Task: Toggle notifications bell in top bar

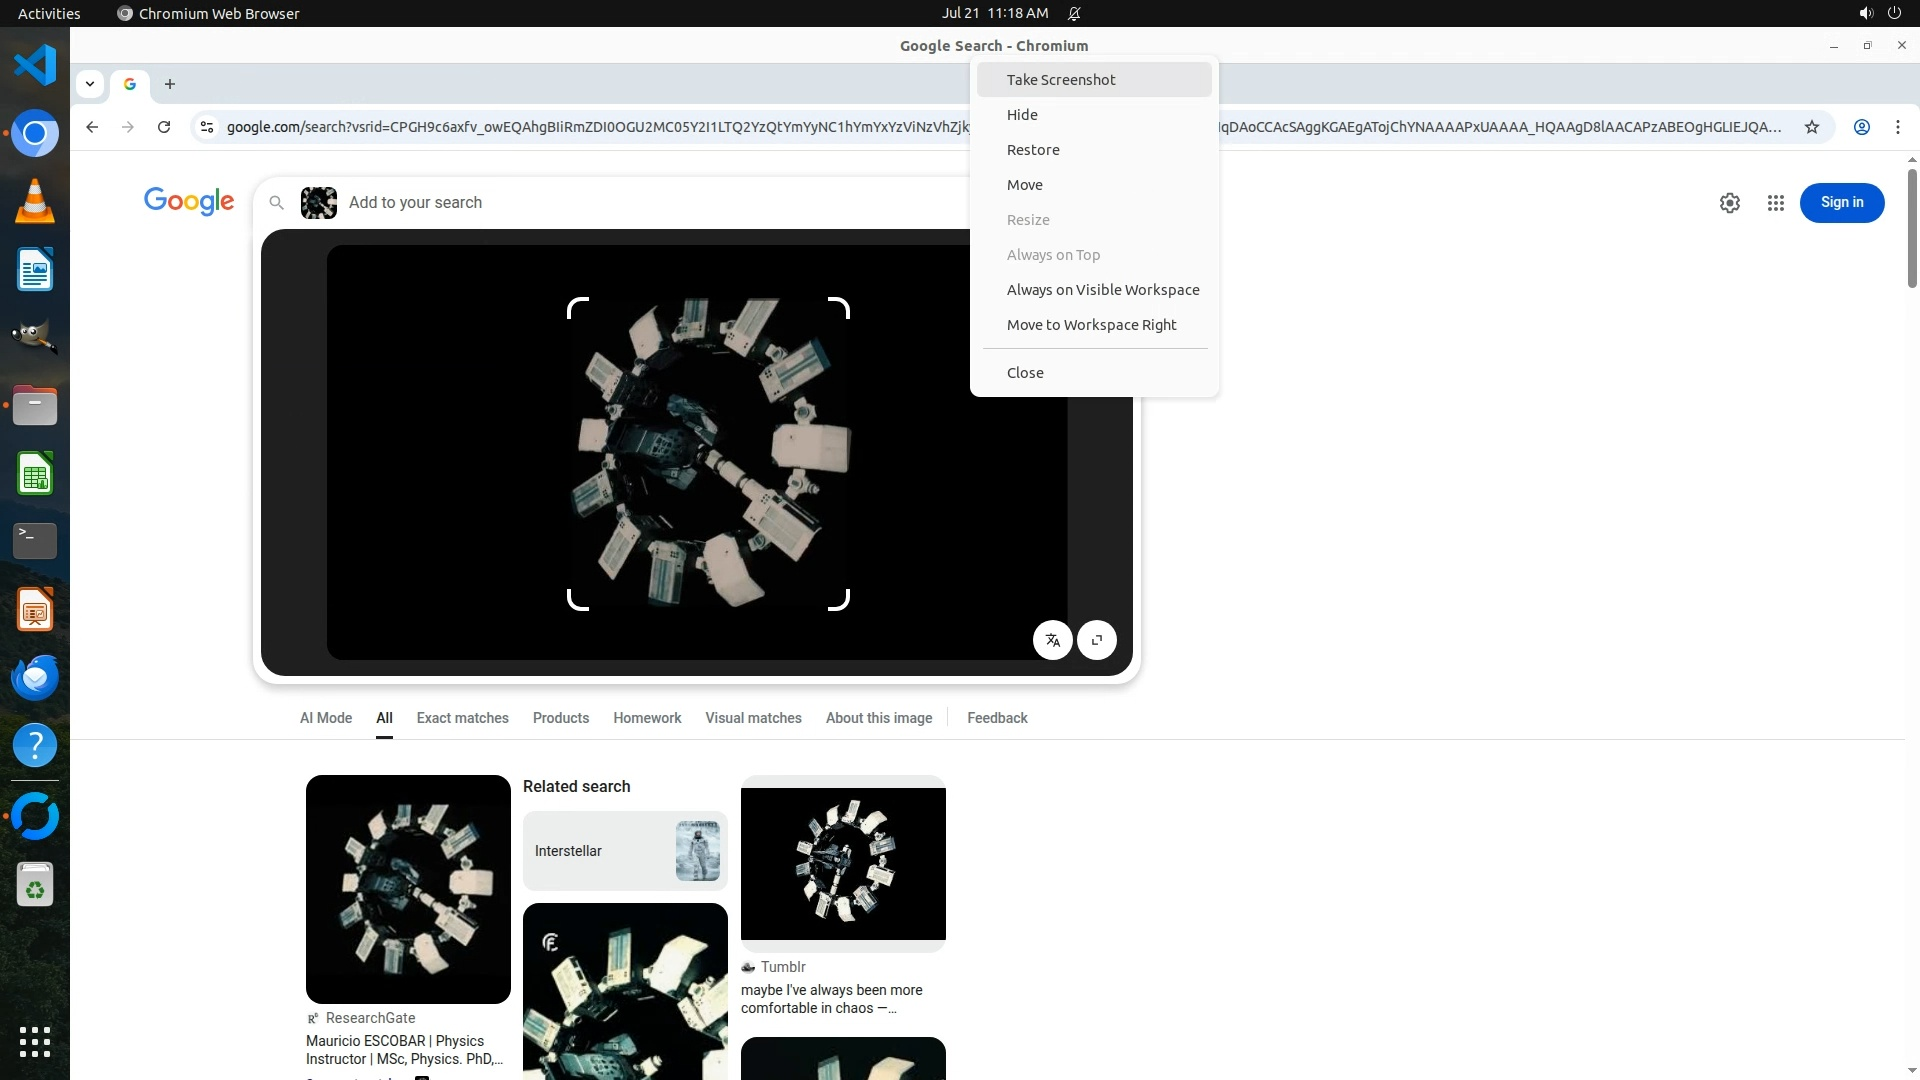Action: pos(1074,13)
